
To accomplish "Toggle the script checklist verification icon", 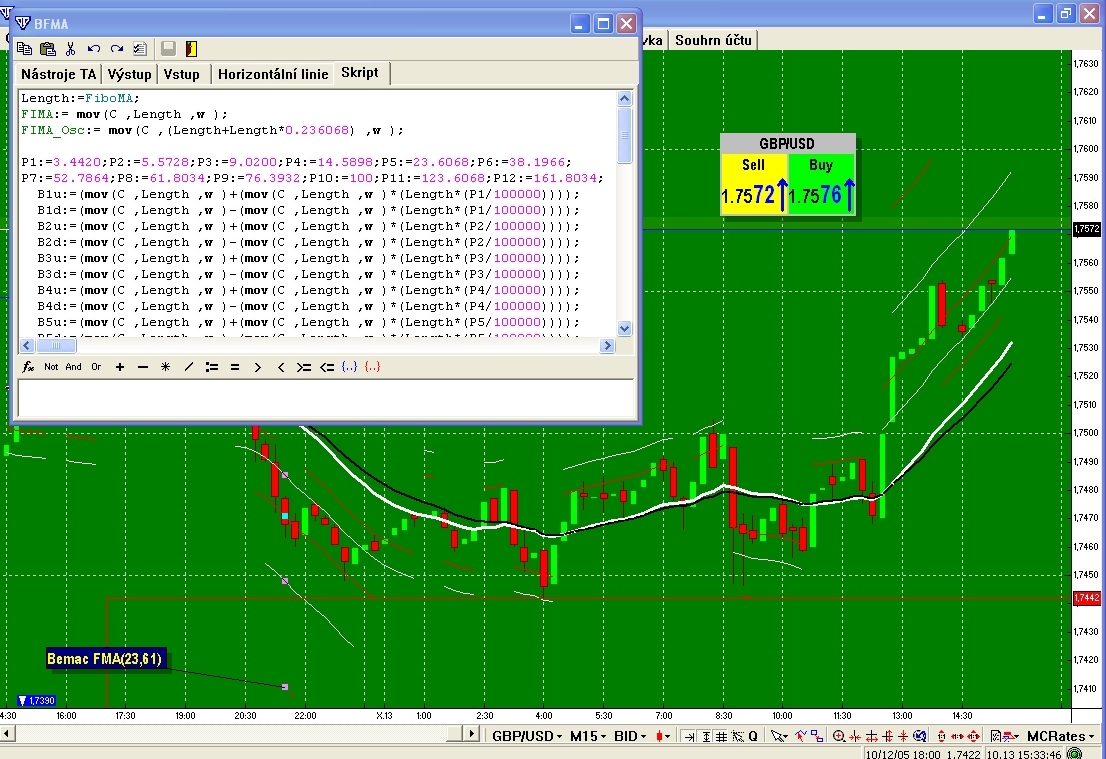I will (140, 48).
